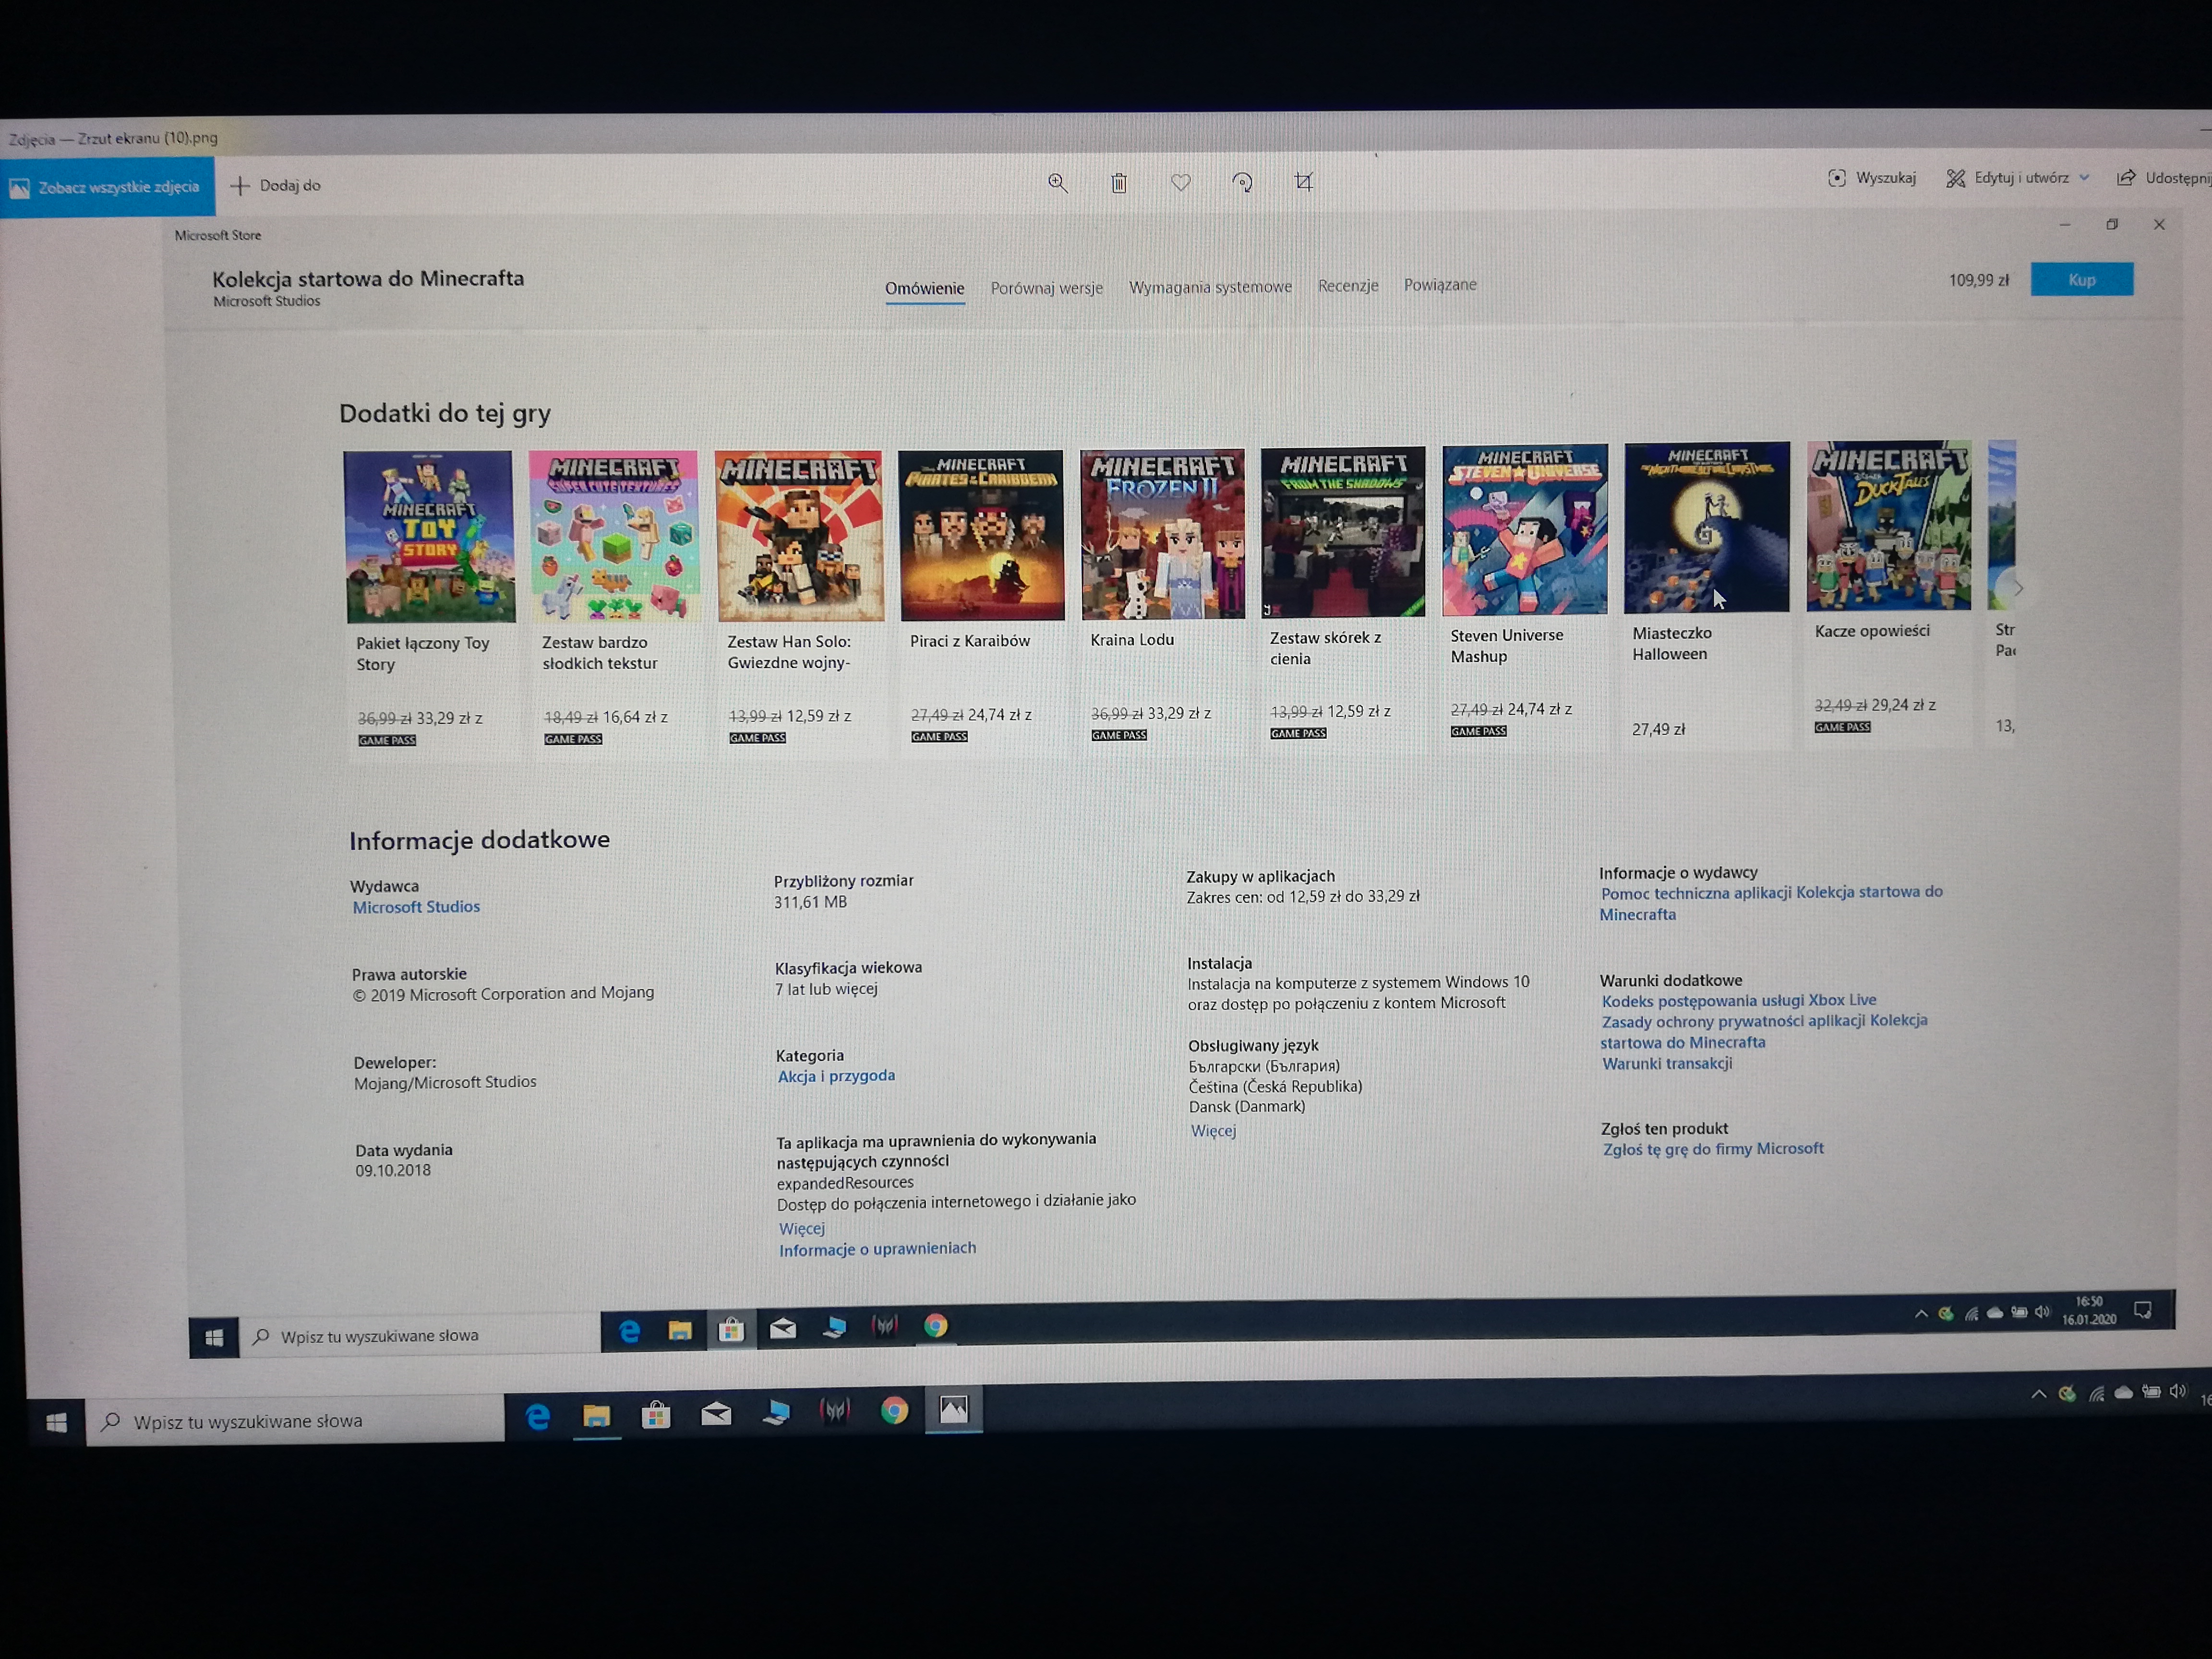This screenshot has width=2212, height=1659.
Task: Open Kacze opowieści add-on thumbnail
Action: click(x=1889, y=525)
